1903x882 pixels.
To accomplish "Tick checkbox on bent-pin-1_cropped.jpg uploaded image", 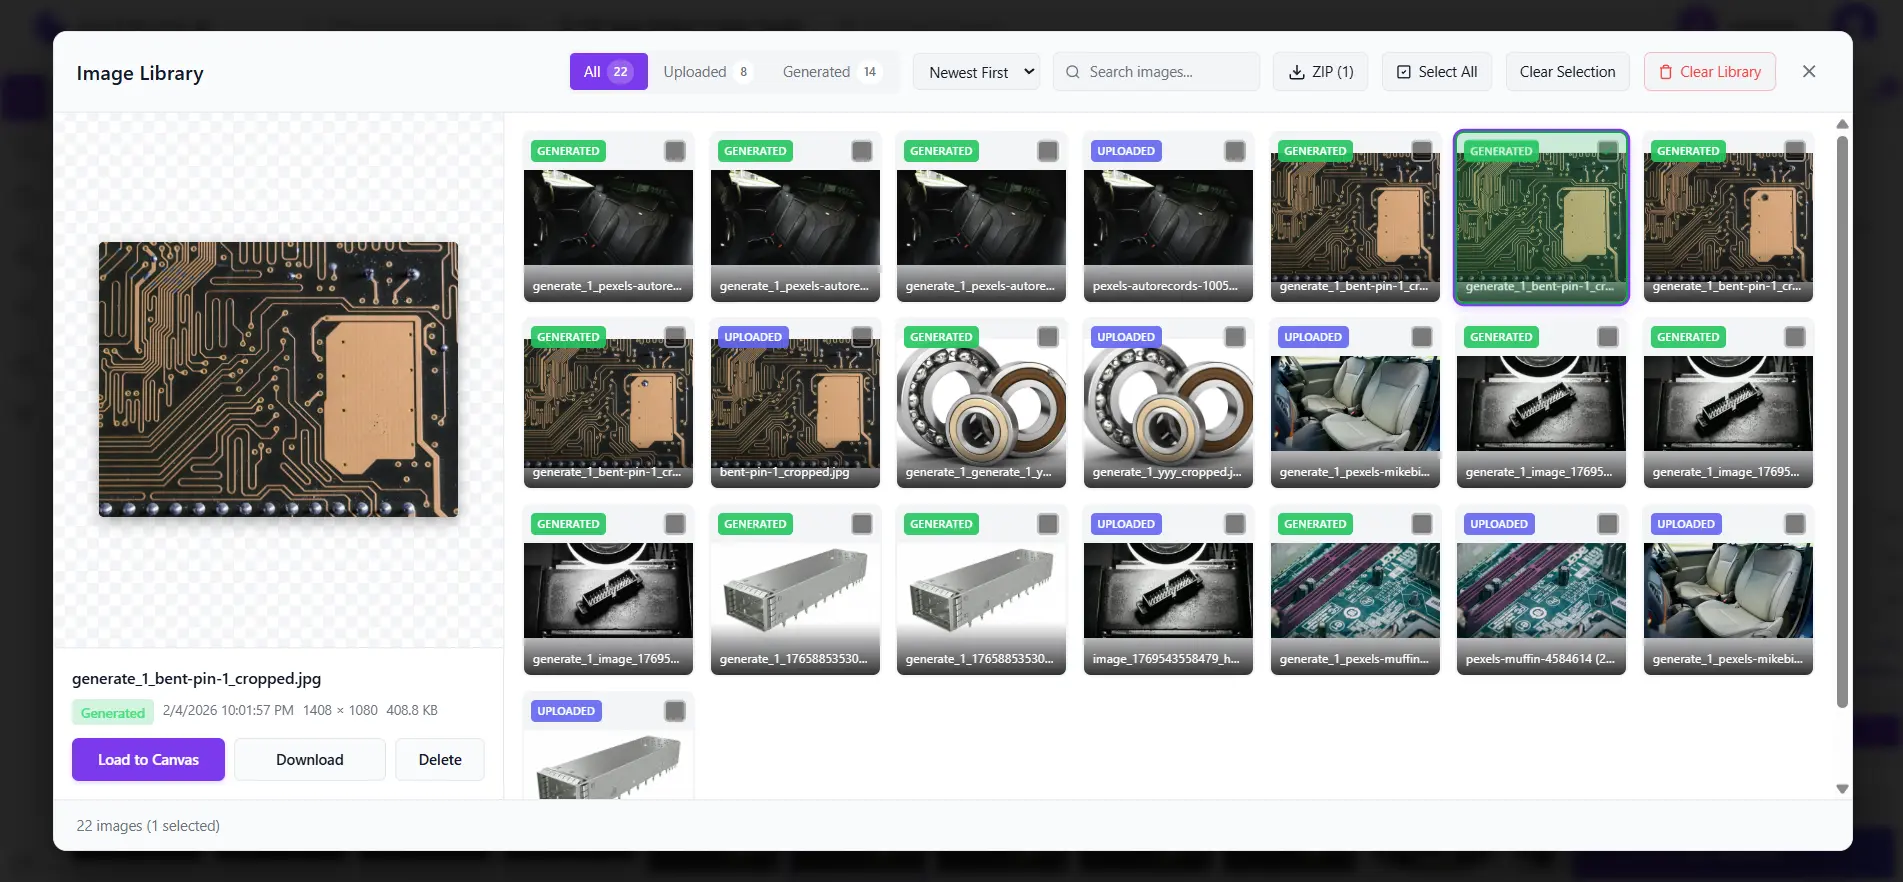I will [x=861, y=337].
